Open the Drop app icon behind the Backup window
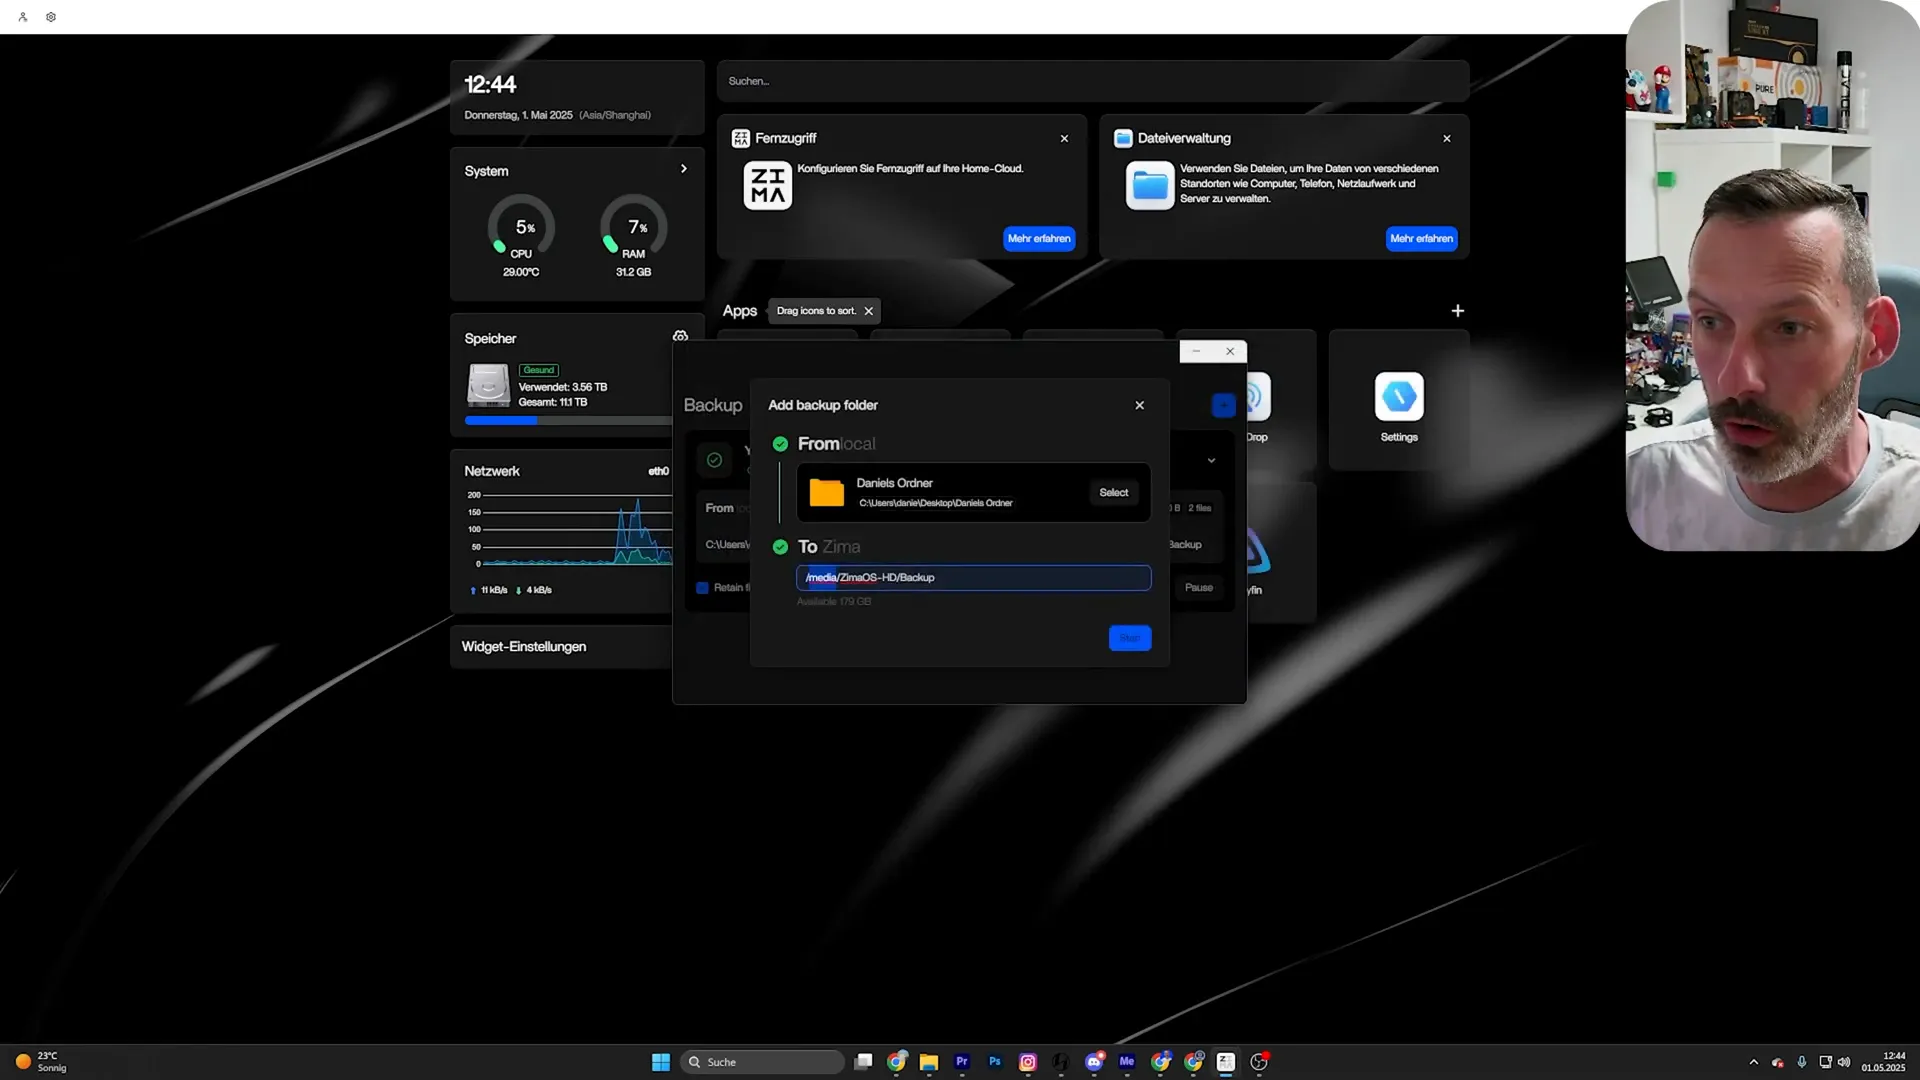Screen dimensions: 1920x1080 [1258, 399]
